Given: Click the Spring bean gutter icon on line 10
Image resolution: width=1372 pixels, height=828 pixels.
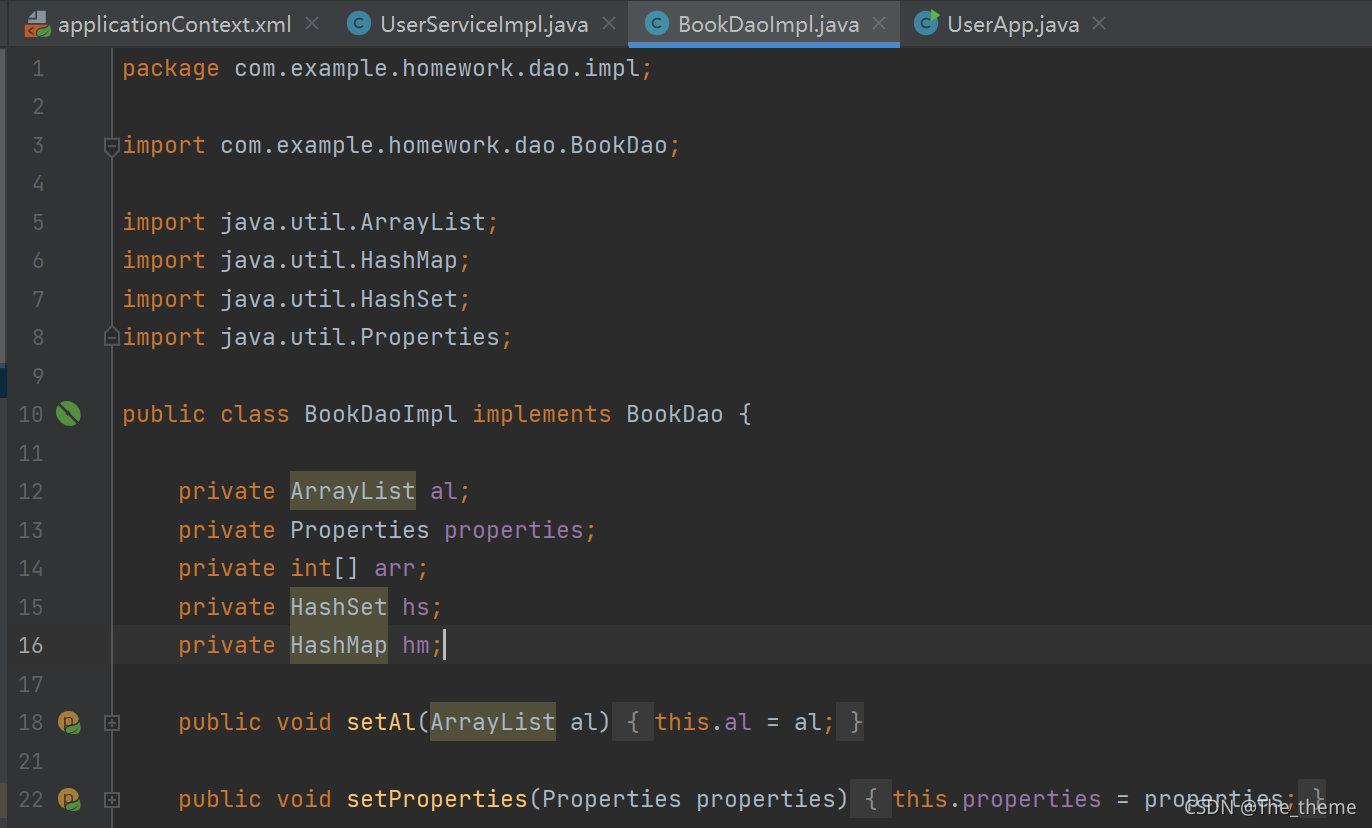Looking at the screenshot, I should coord(68,414).
